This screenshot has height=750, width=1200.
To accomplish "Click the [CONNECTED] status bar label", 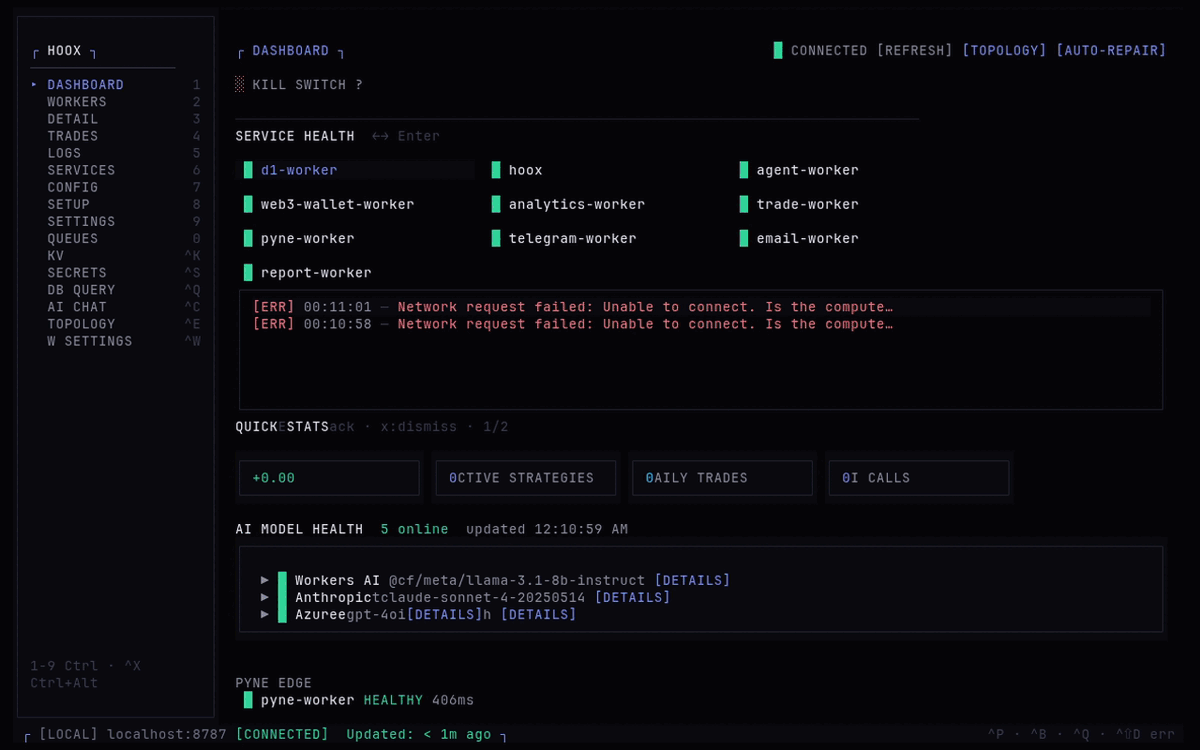I will click(x=282, y=734).
